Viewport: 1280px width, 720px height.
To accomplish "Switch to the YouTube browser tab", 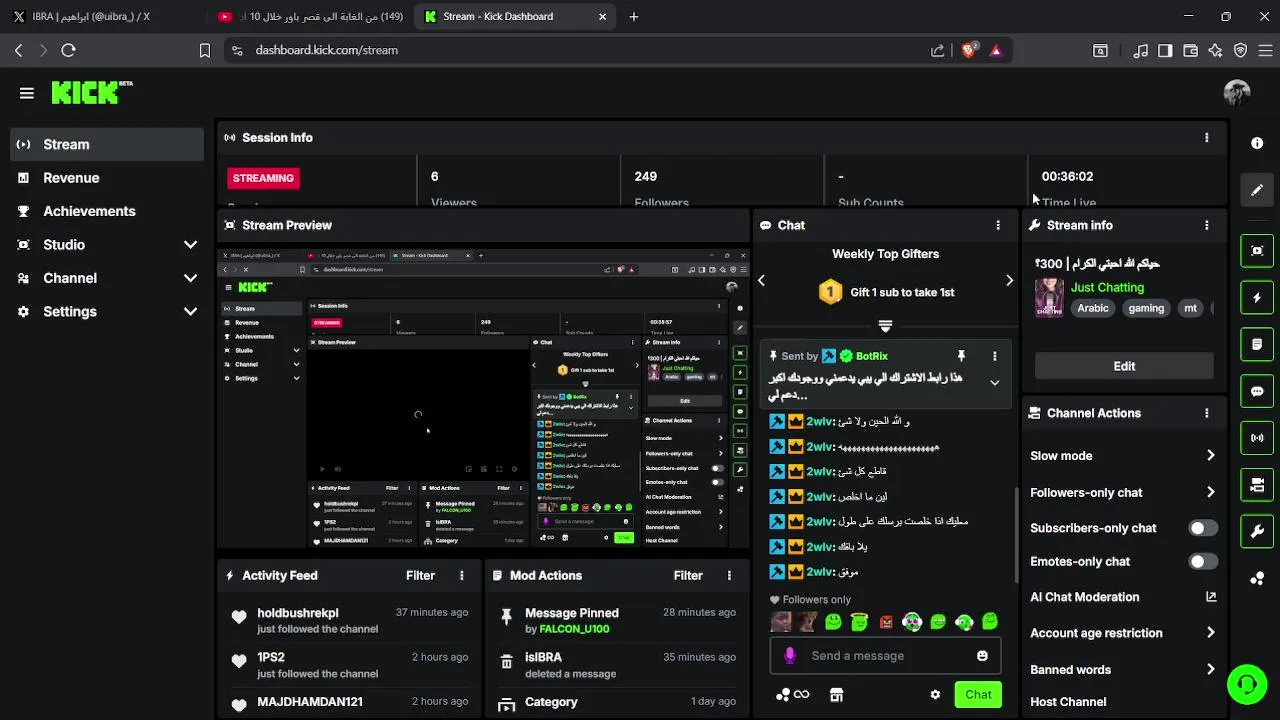I will click(x=310, y=16).
